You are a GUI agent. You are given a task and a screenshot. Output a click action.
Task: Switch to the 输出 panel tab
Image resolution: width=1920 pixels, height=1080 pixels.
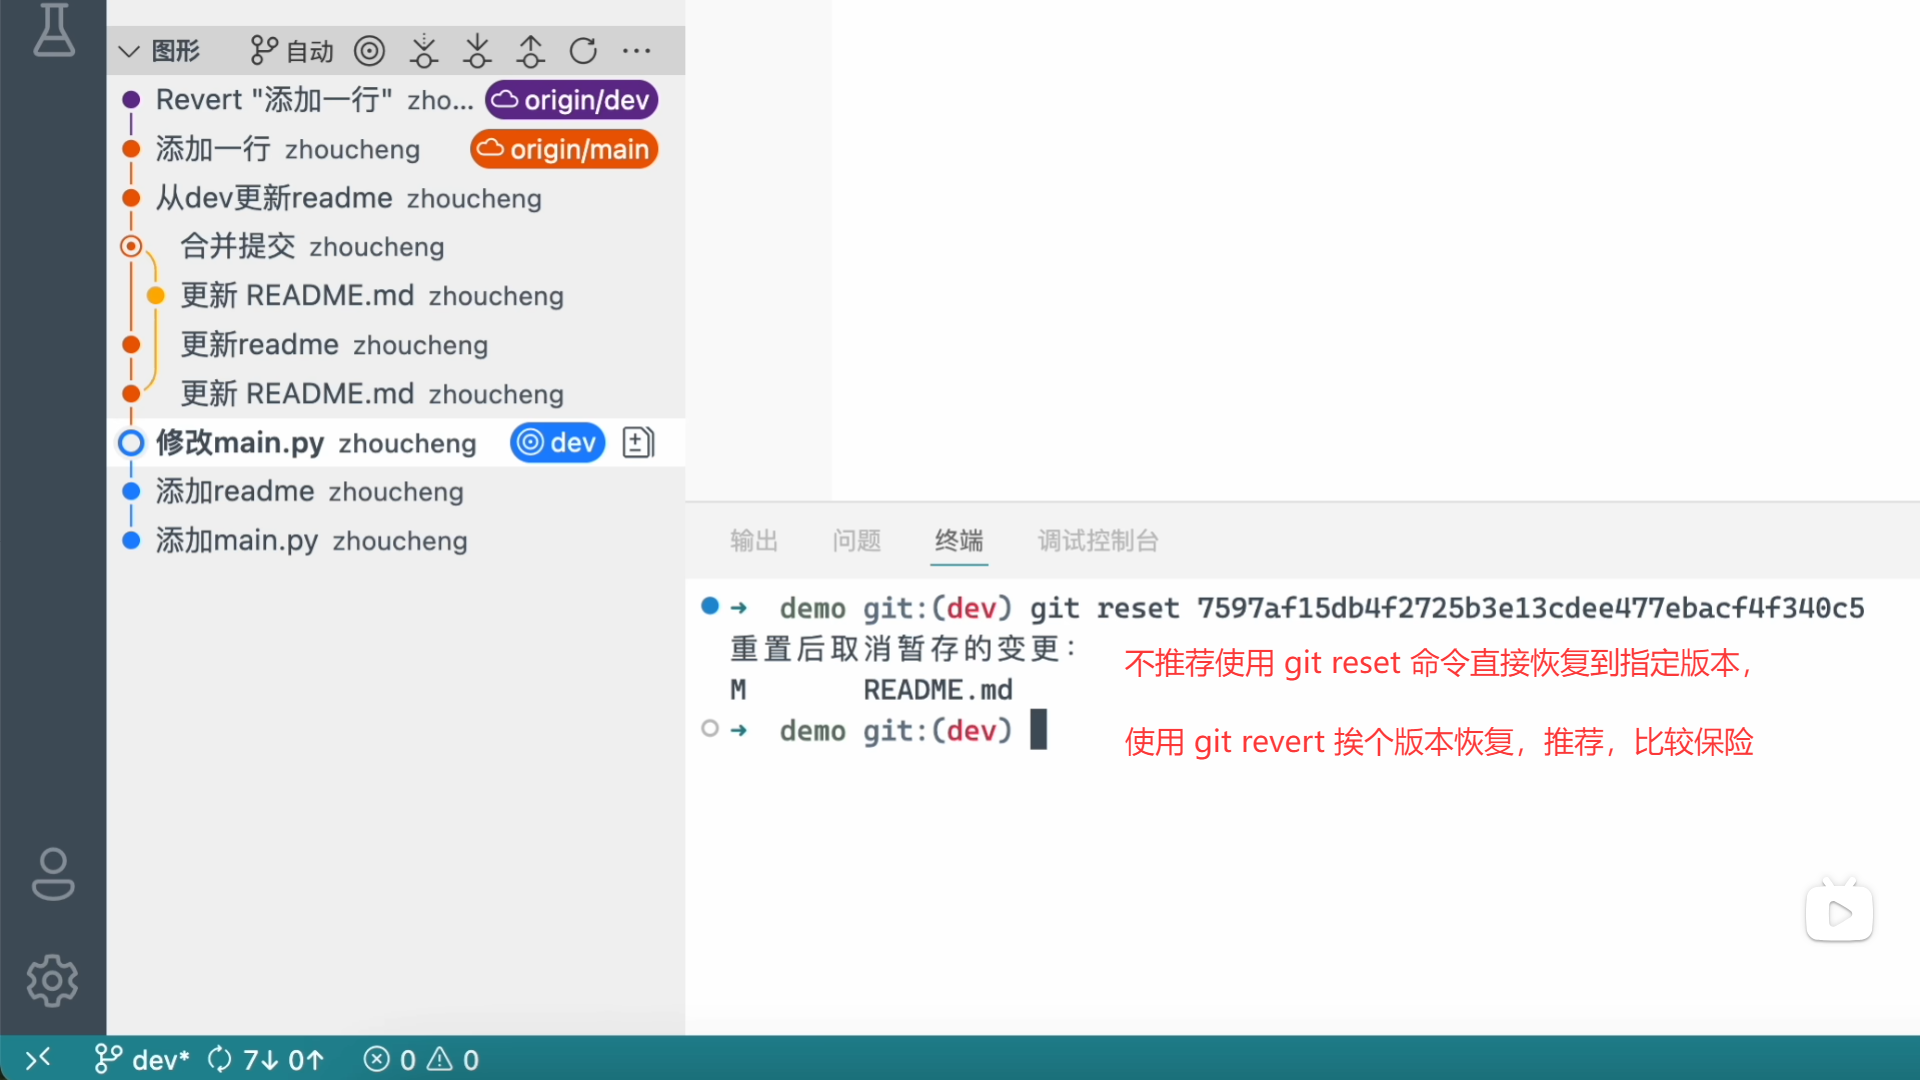coord(753,541)
